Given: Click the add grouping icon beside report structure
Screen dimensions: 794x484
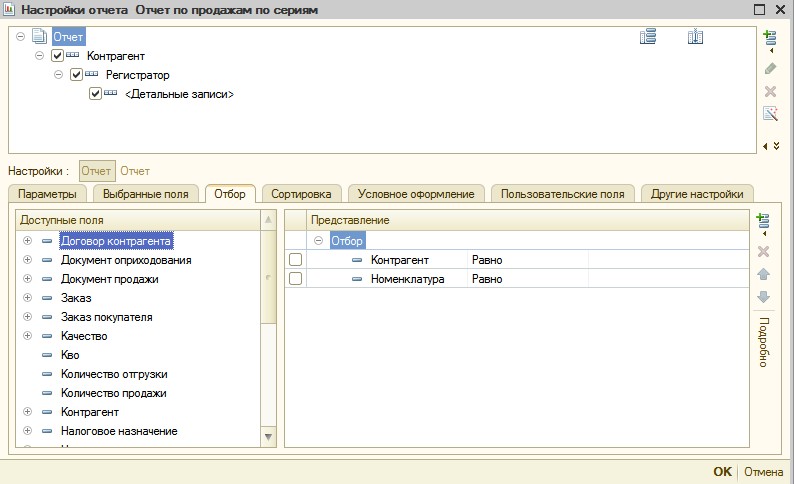Looking at the screenshot, I should [769, 39].
